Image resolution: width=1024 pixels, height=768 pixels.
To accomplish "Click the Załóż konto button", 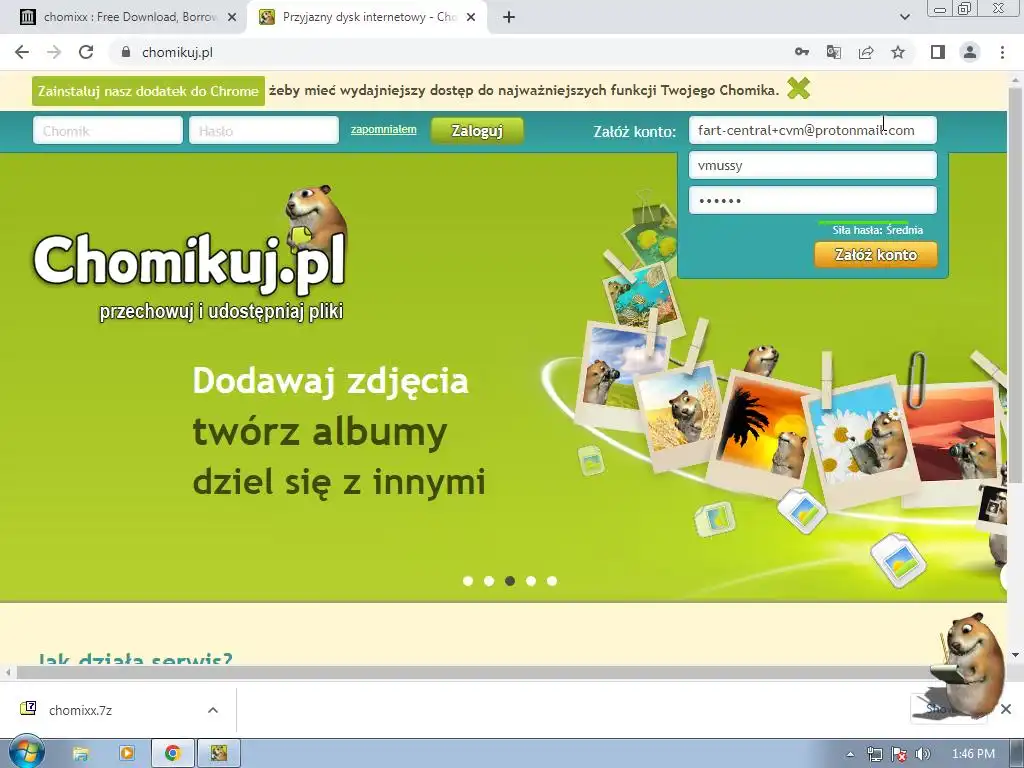I will (876, 255).
